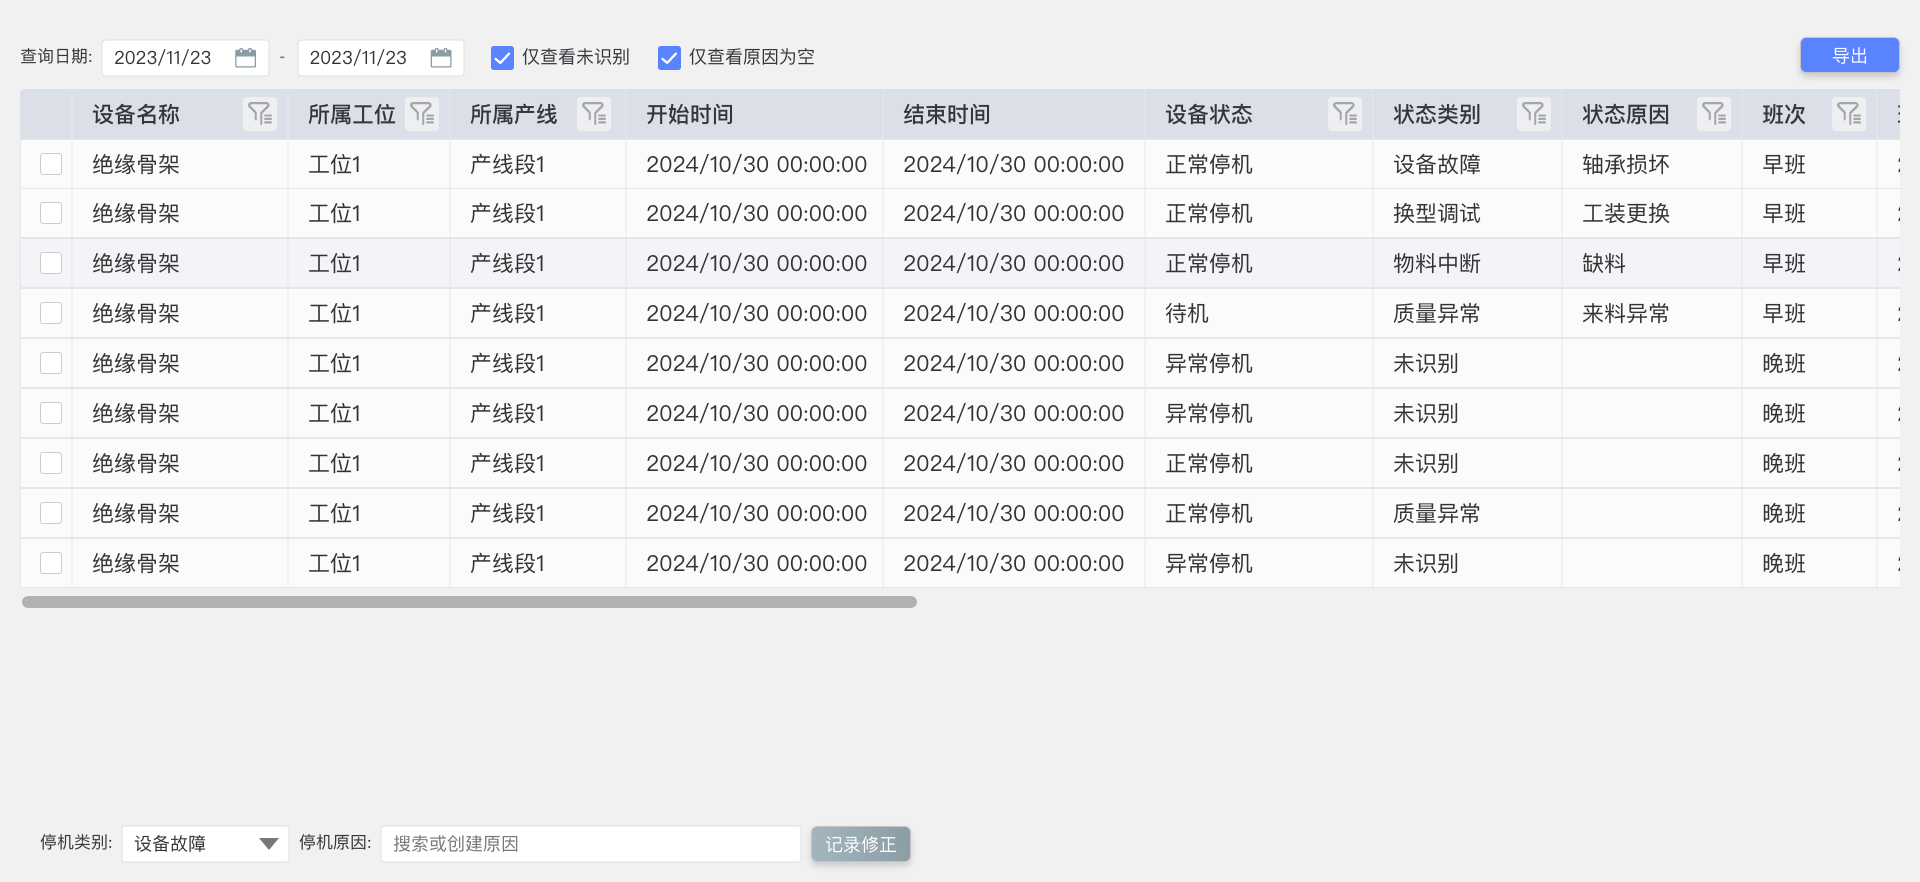The height and width of the screenshot is (882, 1920).
Task: Click the 结束时间 column header
Action: (x=946, y=115)
